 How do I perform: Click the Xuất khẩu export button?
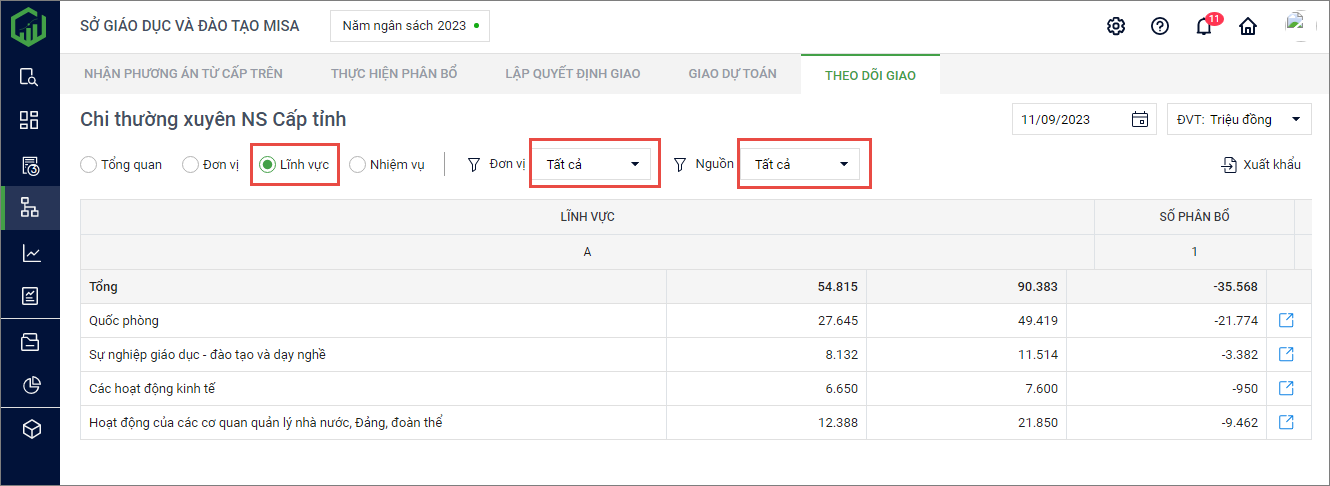1261,165
